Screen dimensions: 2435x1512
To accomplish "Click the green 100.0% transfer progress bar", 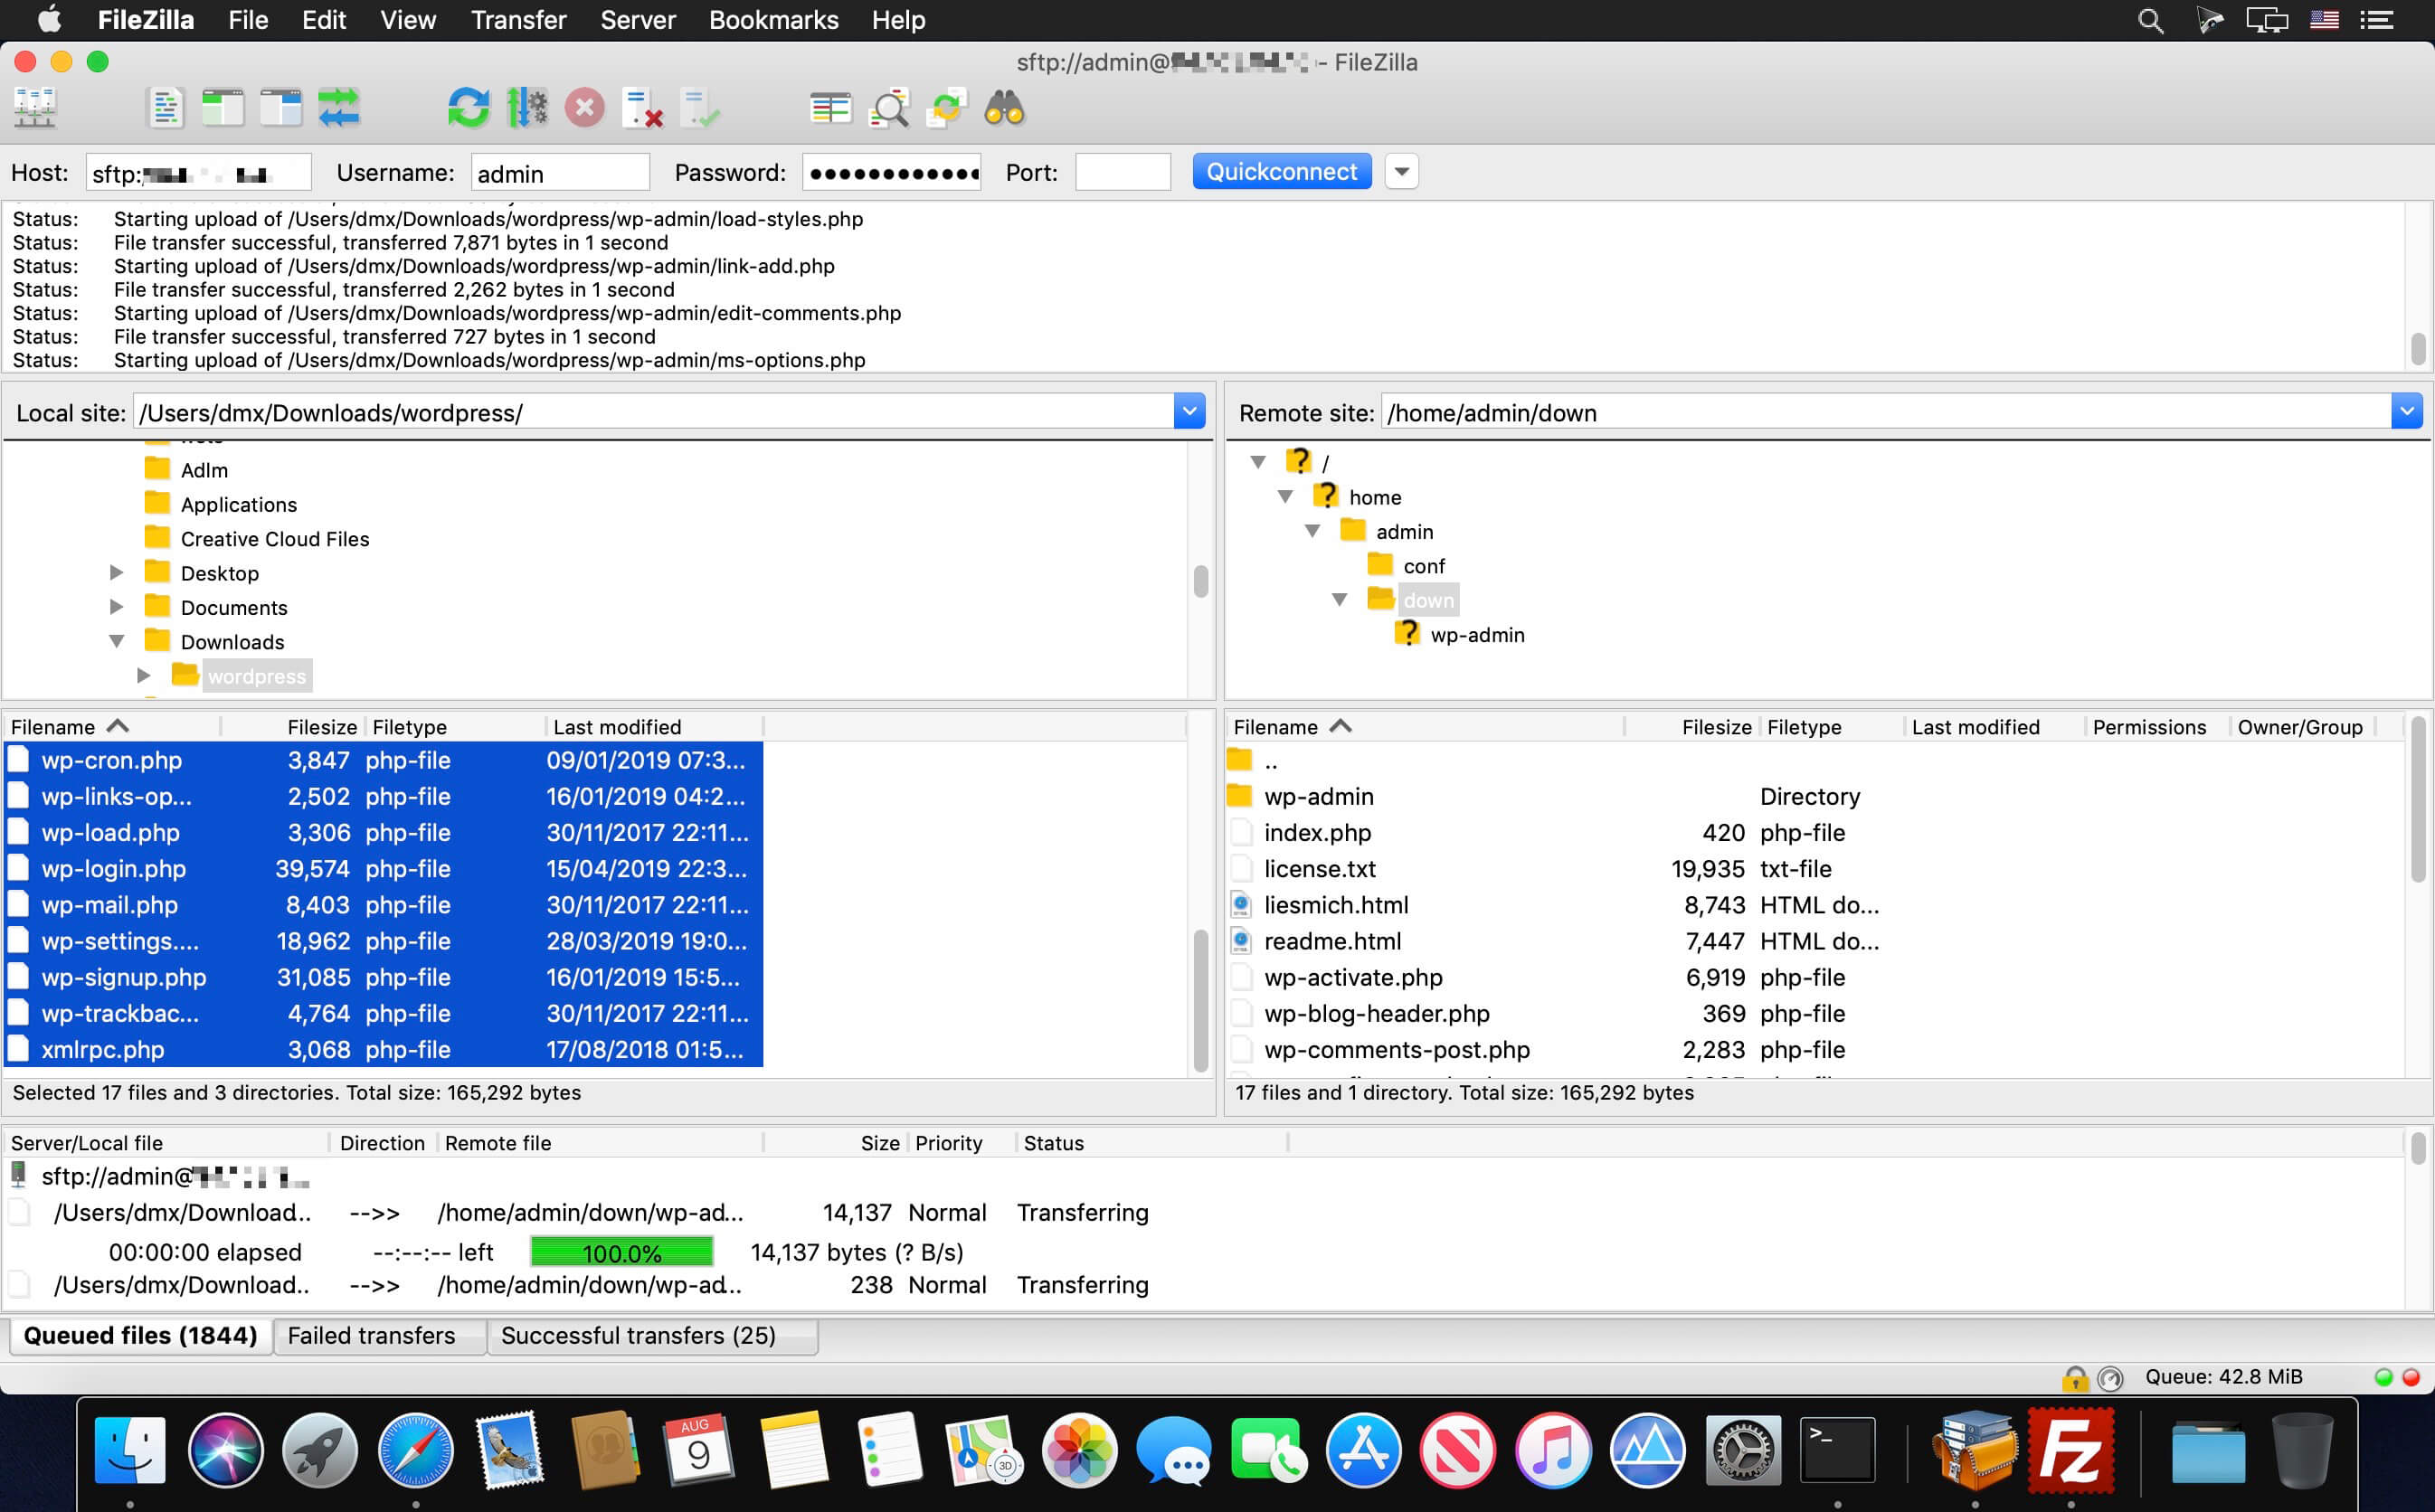I will click(621, 1252).
